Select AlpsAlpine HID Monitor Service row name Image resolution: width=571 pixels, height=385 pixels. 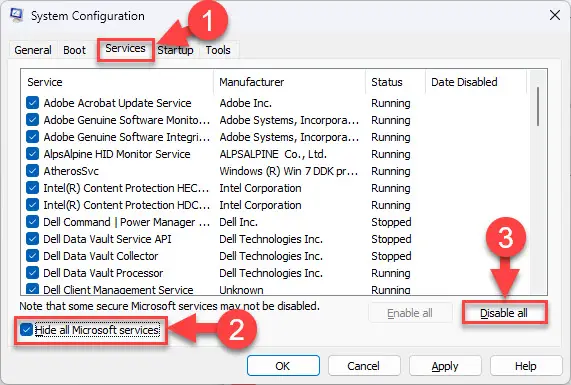[117, 154]
